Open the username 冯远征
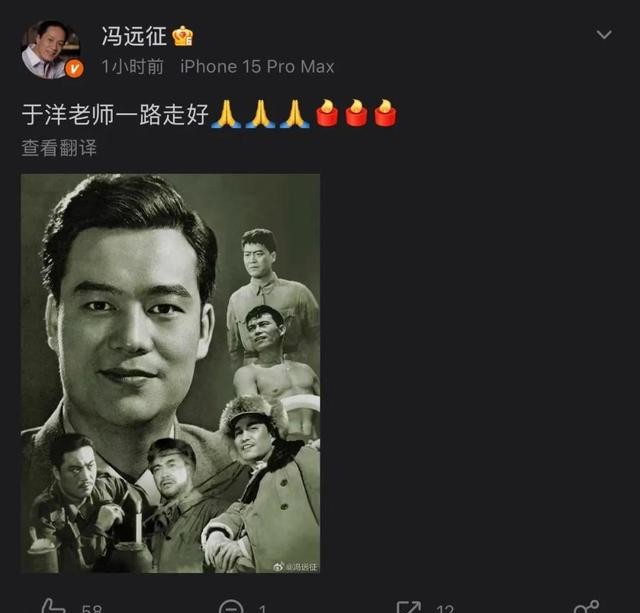This screenshot has width=640, height=613. [134, 36]
